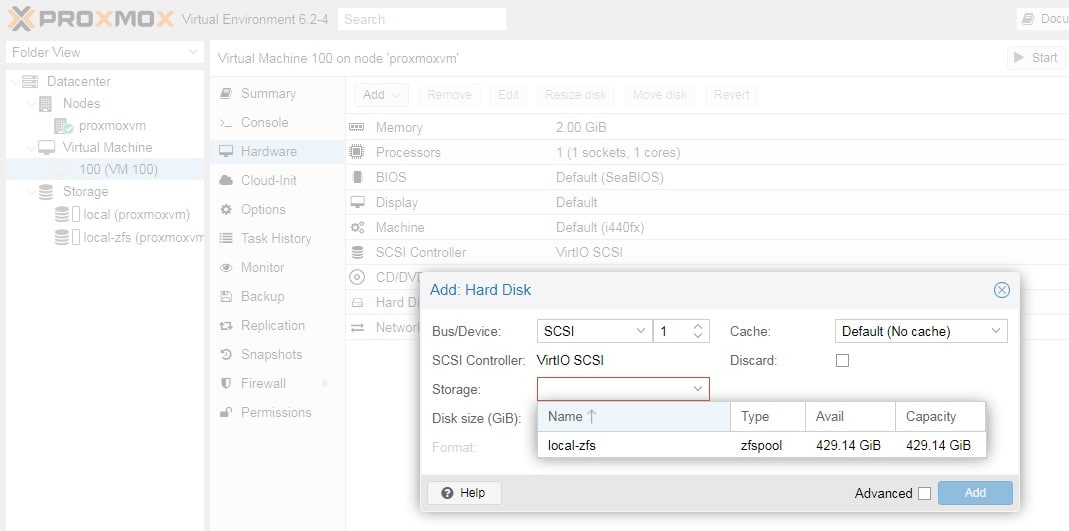Click the Help button
1069x531 pixels.
[x=464, y=493]
